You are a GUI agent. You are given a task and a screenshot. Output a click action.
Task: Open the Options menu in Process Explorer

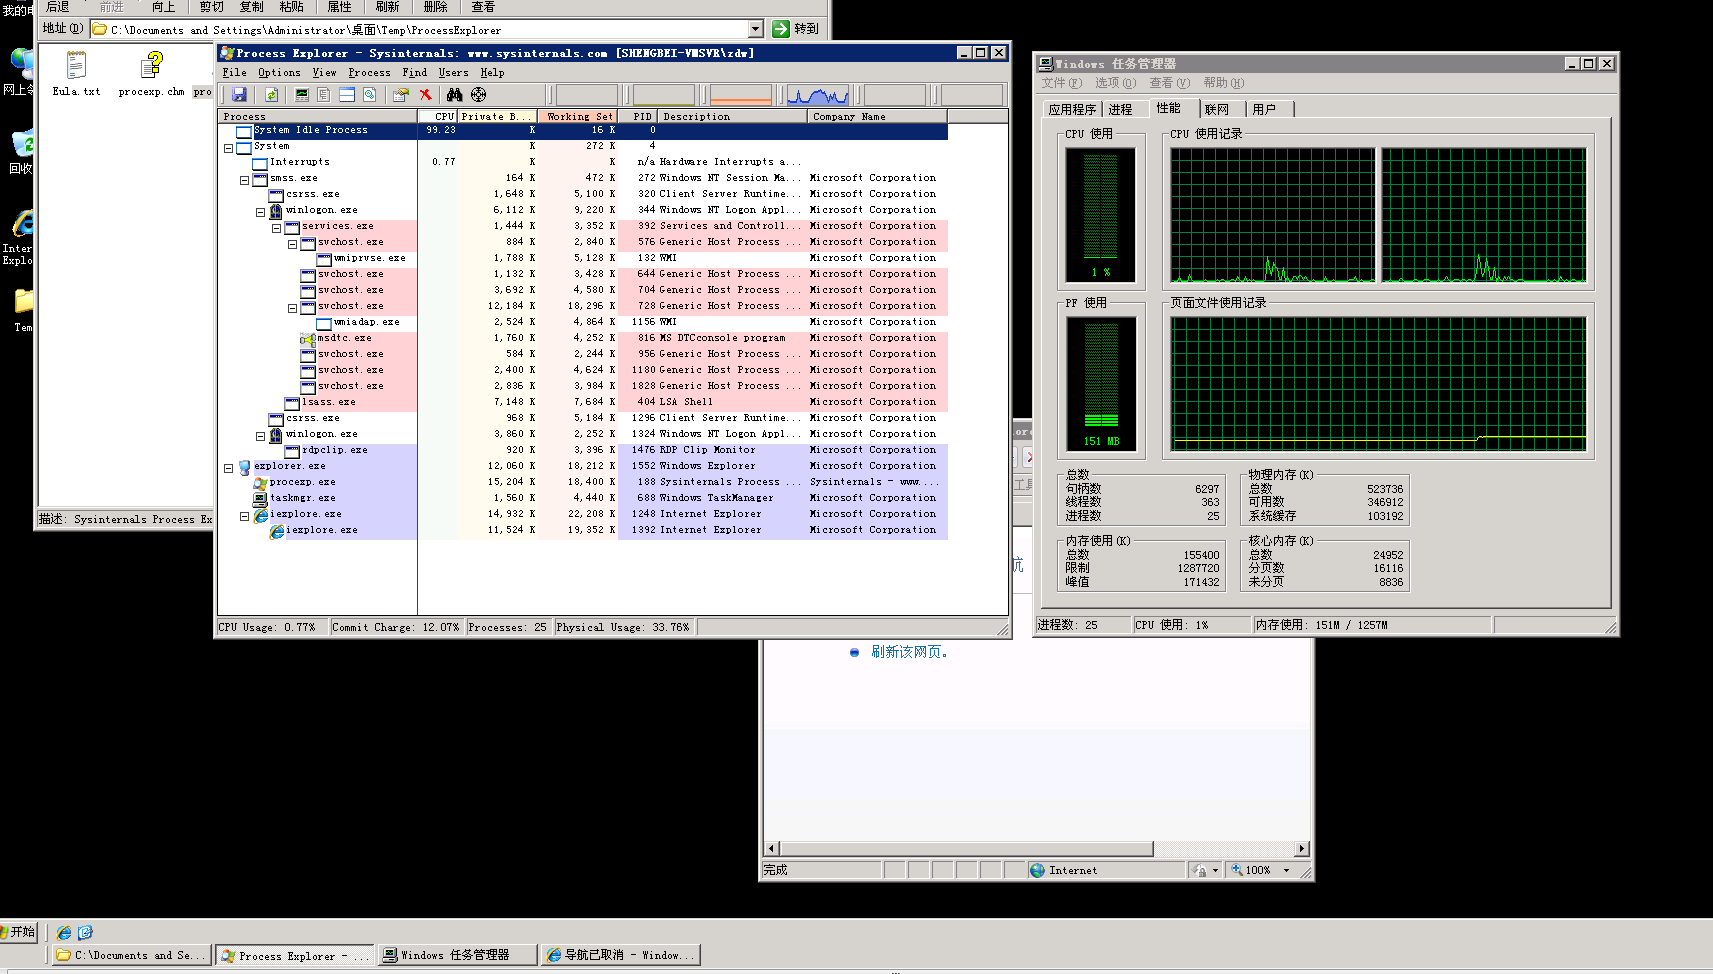tap(279, 73)
